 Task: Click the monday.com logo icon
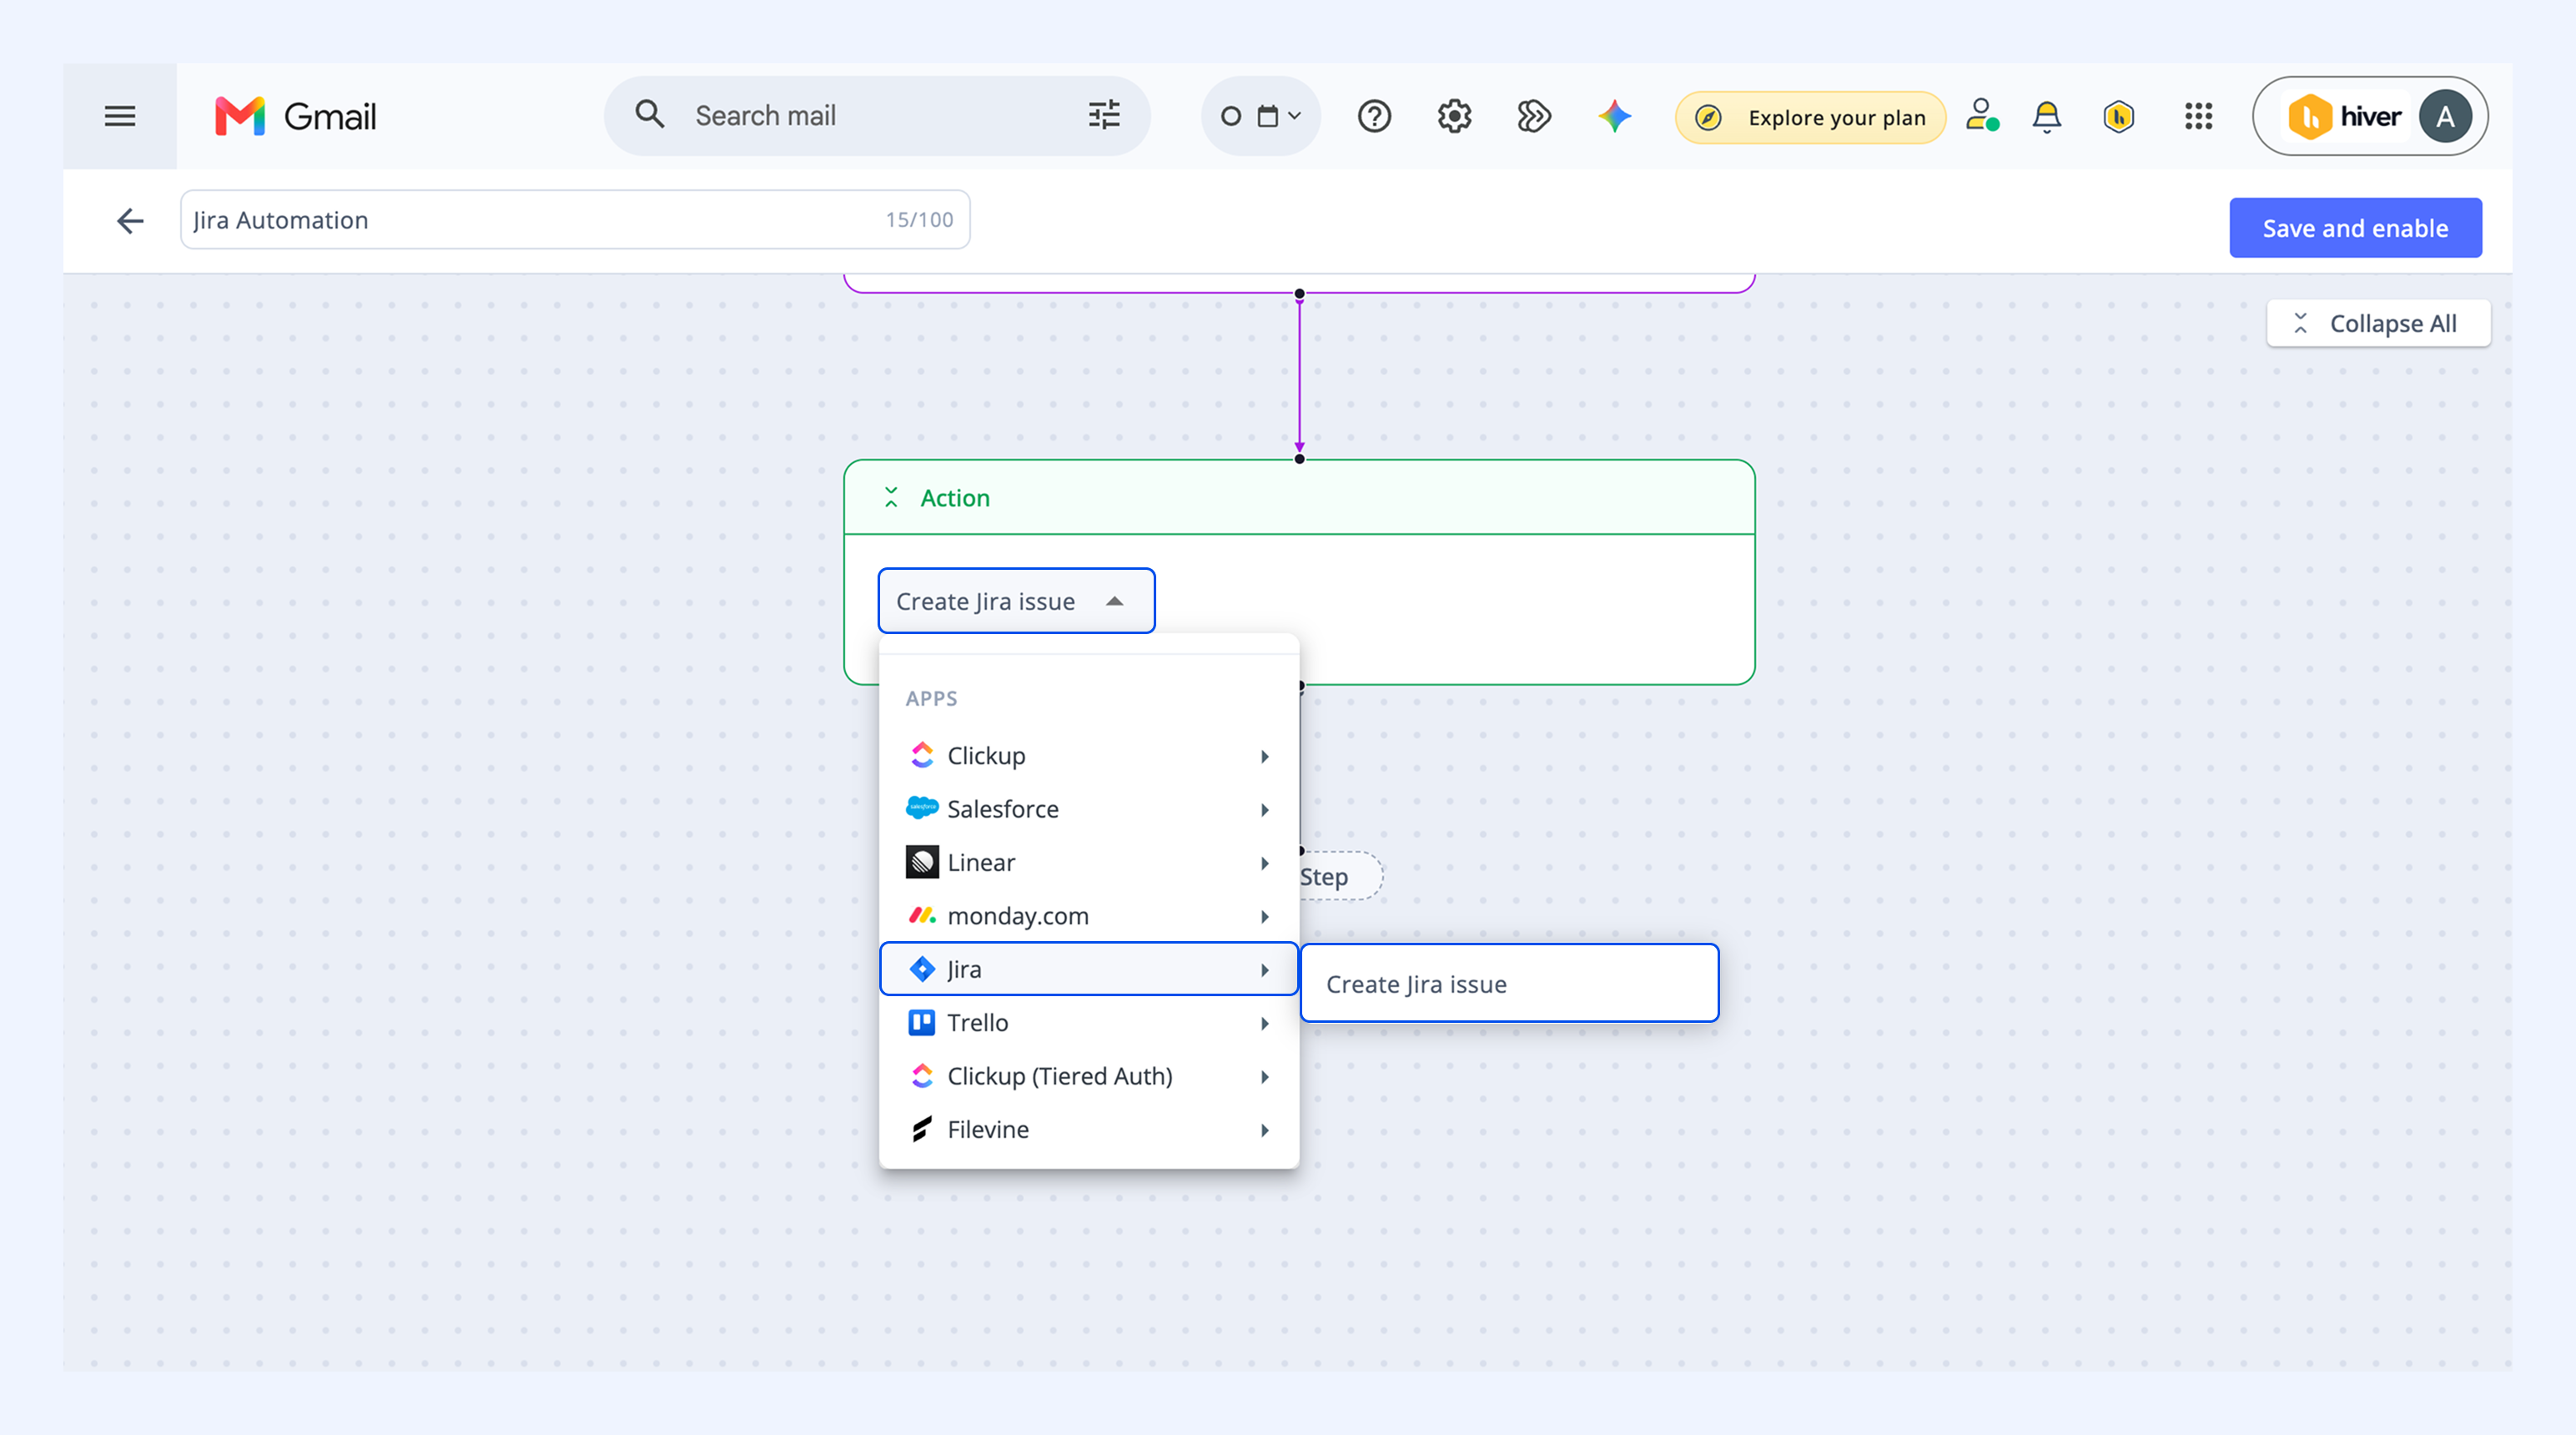click(922, 915)
